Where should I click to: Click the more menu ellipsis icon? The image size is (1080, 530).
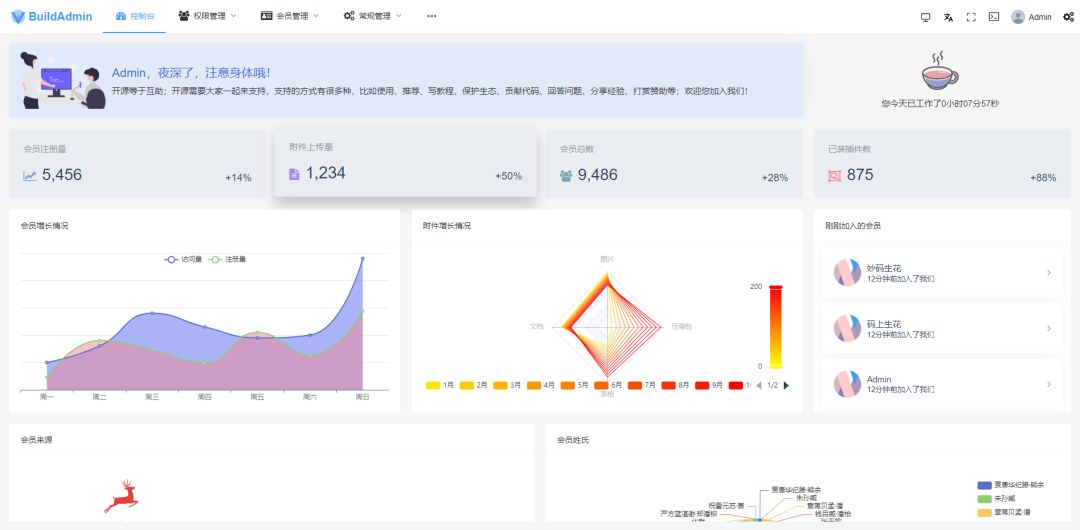pyautogui.click(x=431, y=16)
